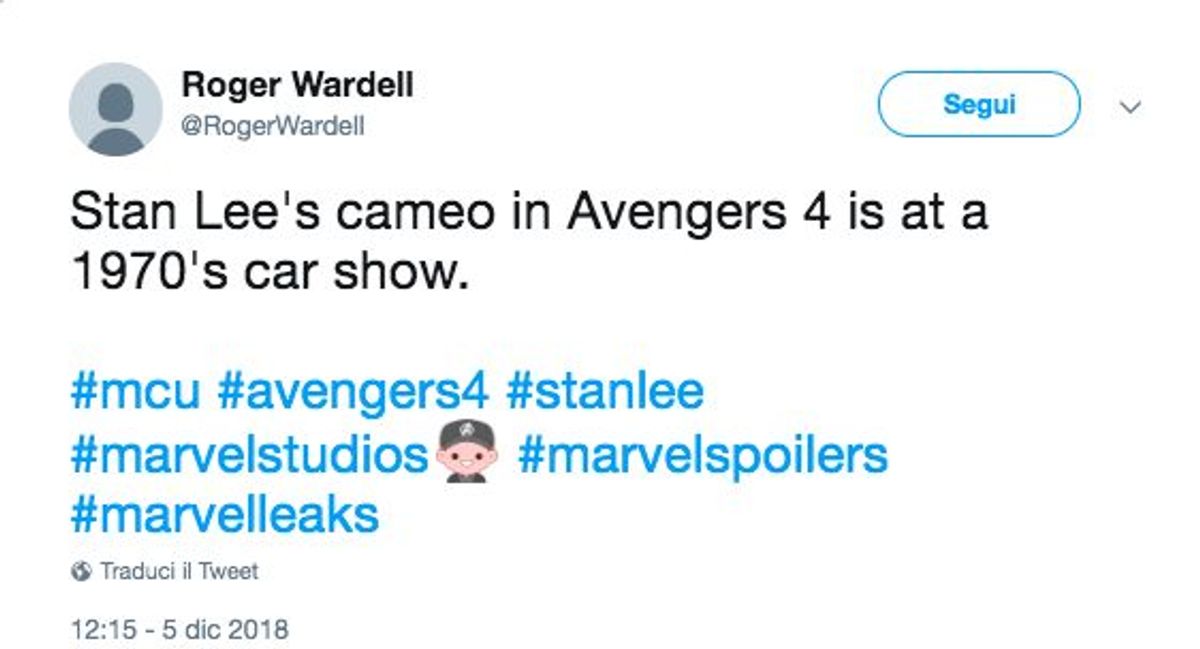Visit the #stanlee hashtag
1200x649 pixels.
click(605, 391)
